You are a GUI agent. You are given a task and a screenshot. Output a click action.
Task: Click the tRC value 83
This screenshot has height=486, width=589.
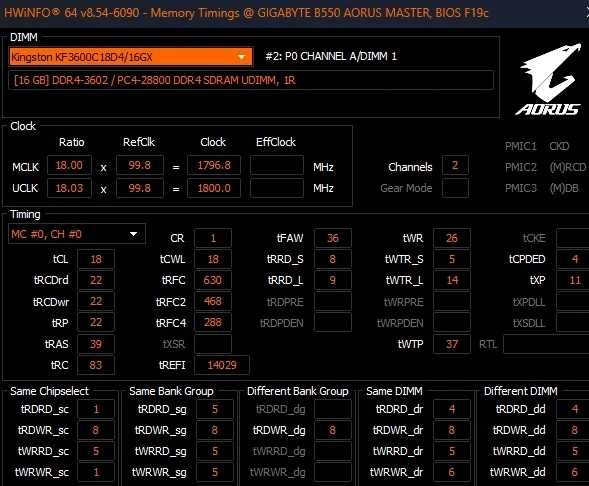point(96,365)
